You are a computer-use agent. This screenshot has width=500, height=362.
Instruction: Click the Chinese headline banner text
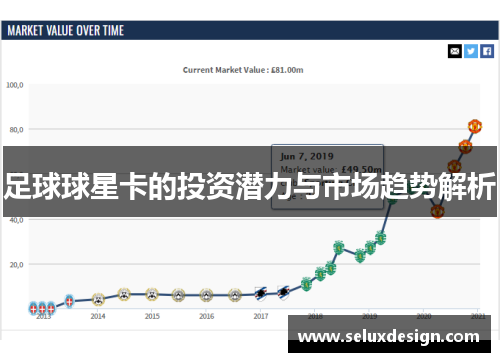pyautogui.click(x=250, y=186)
